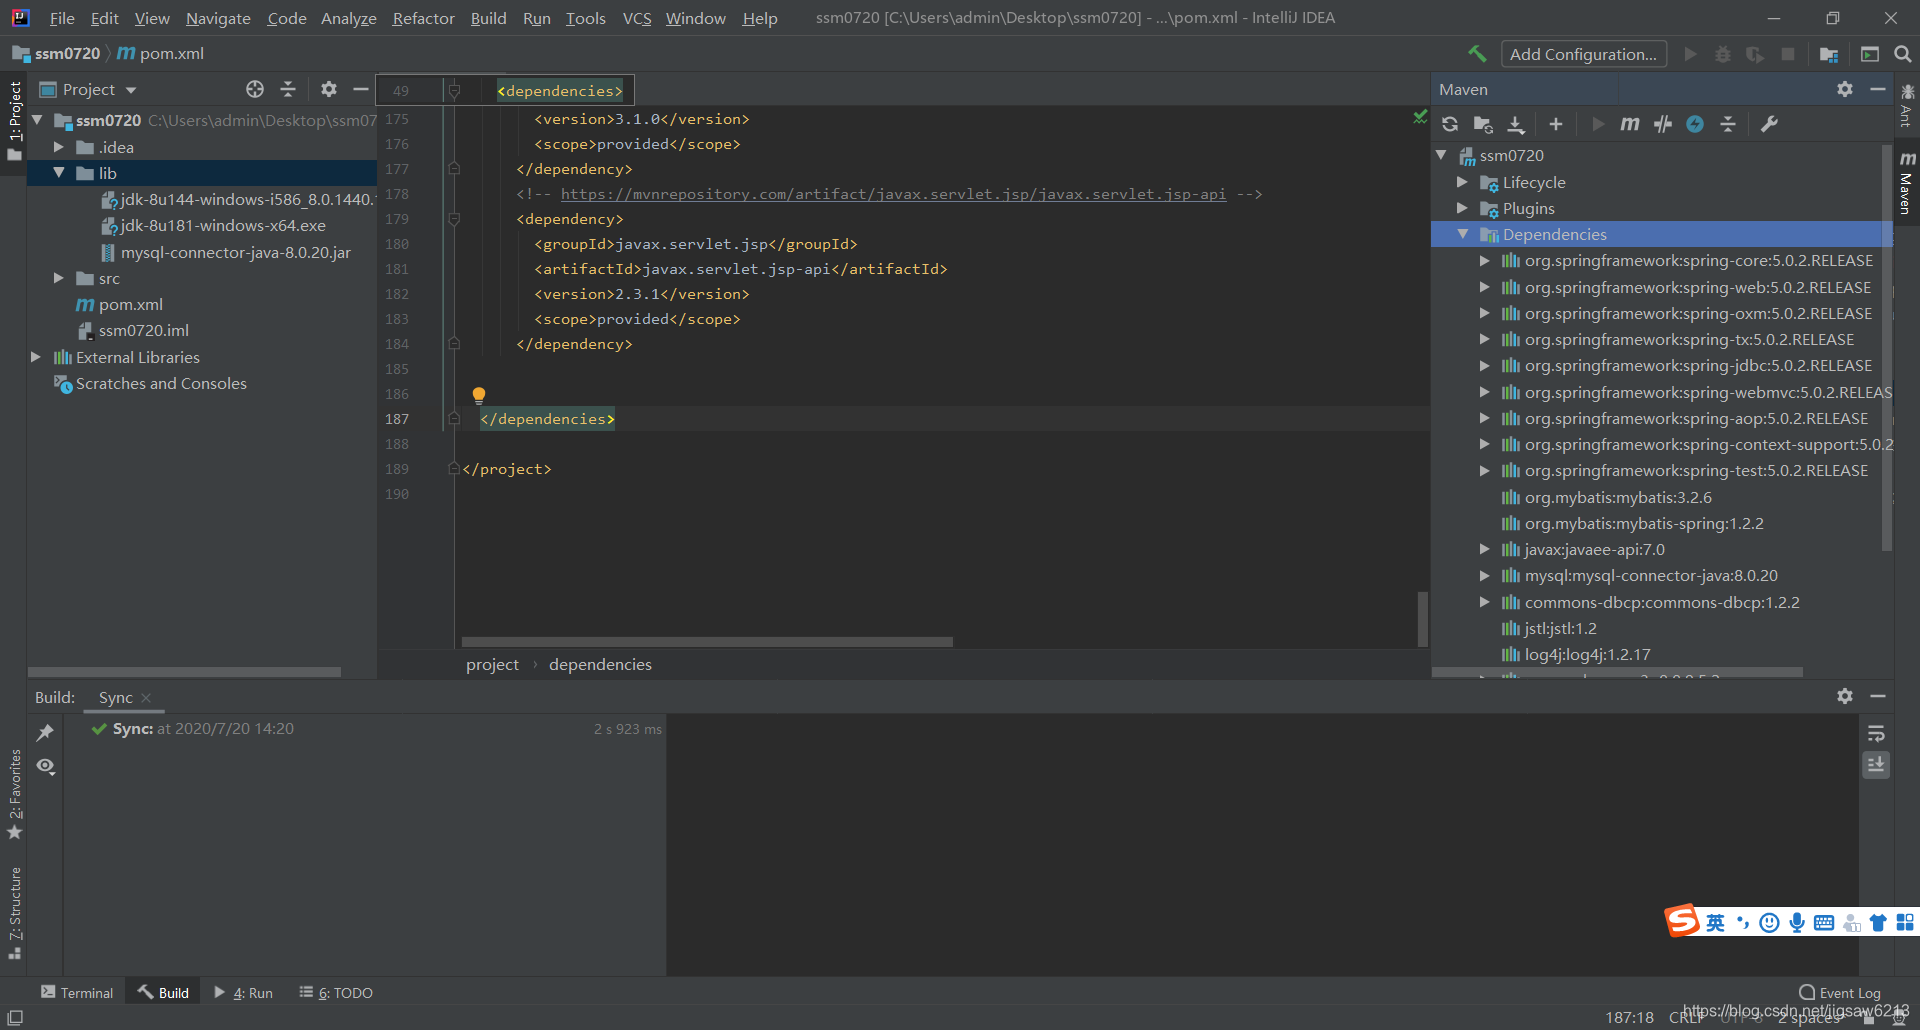Viewport: 1920px width, 1030px height.
Task: Collapse all in Maven tree
Action: click(x=1728, y=124)
